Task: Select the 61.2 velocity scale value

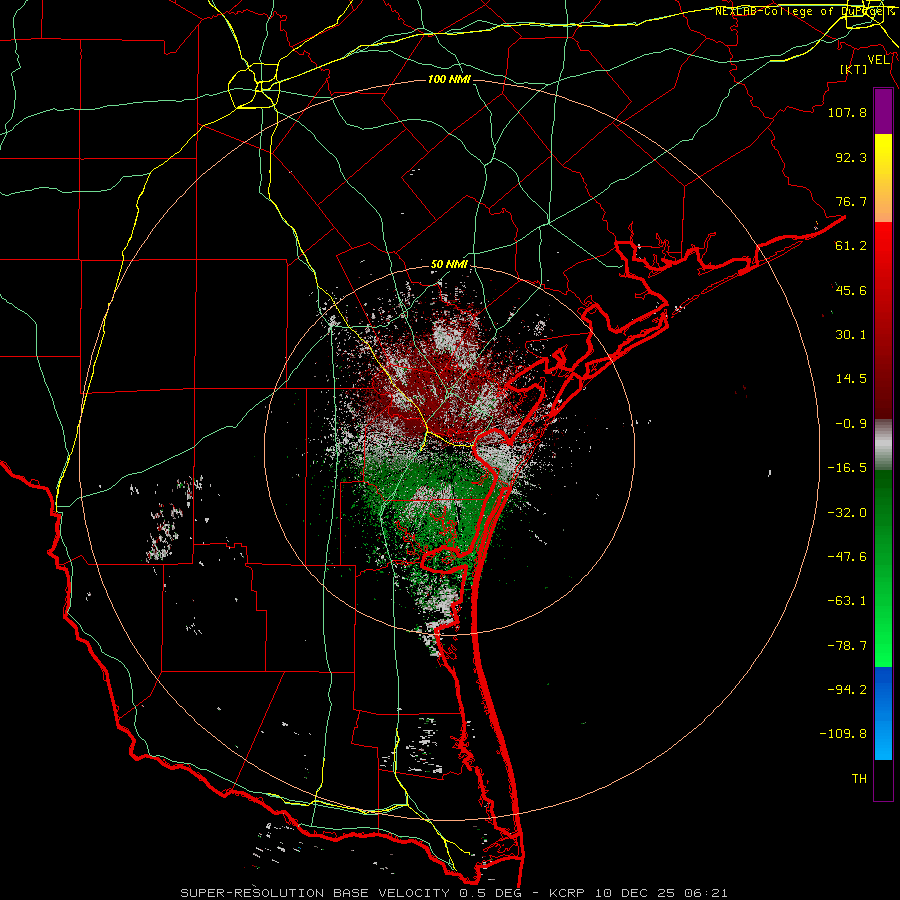Action: click(x=851, y=246)
